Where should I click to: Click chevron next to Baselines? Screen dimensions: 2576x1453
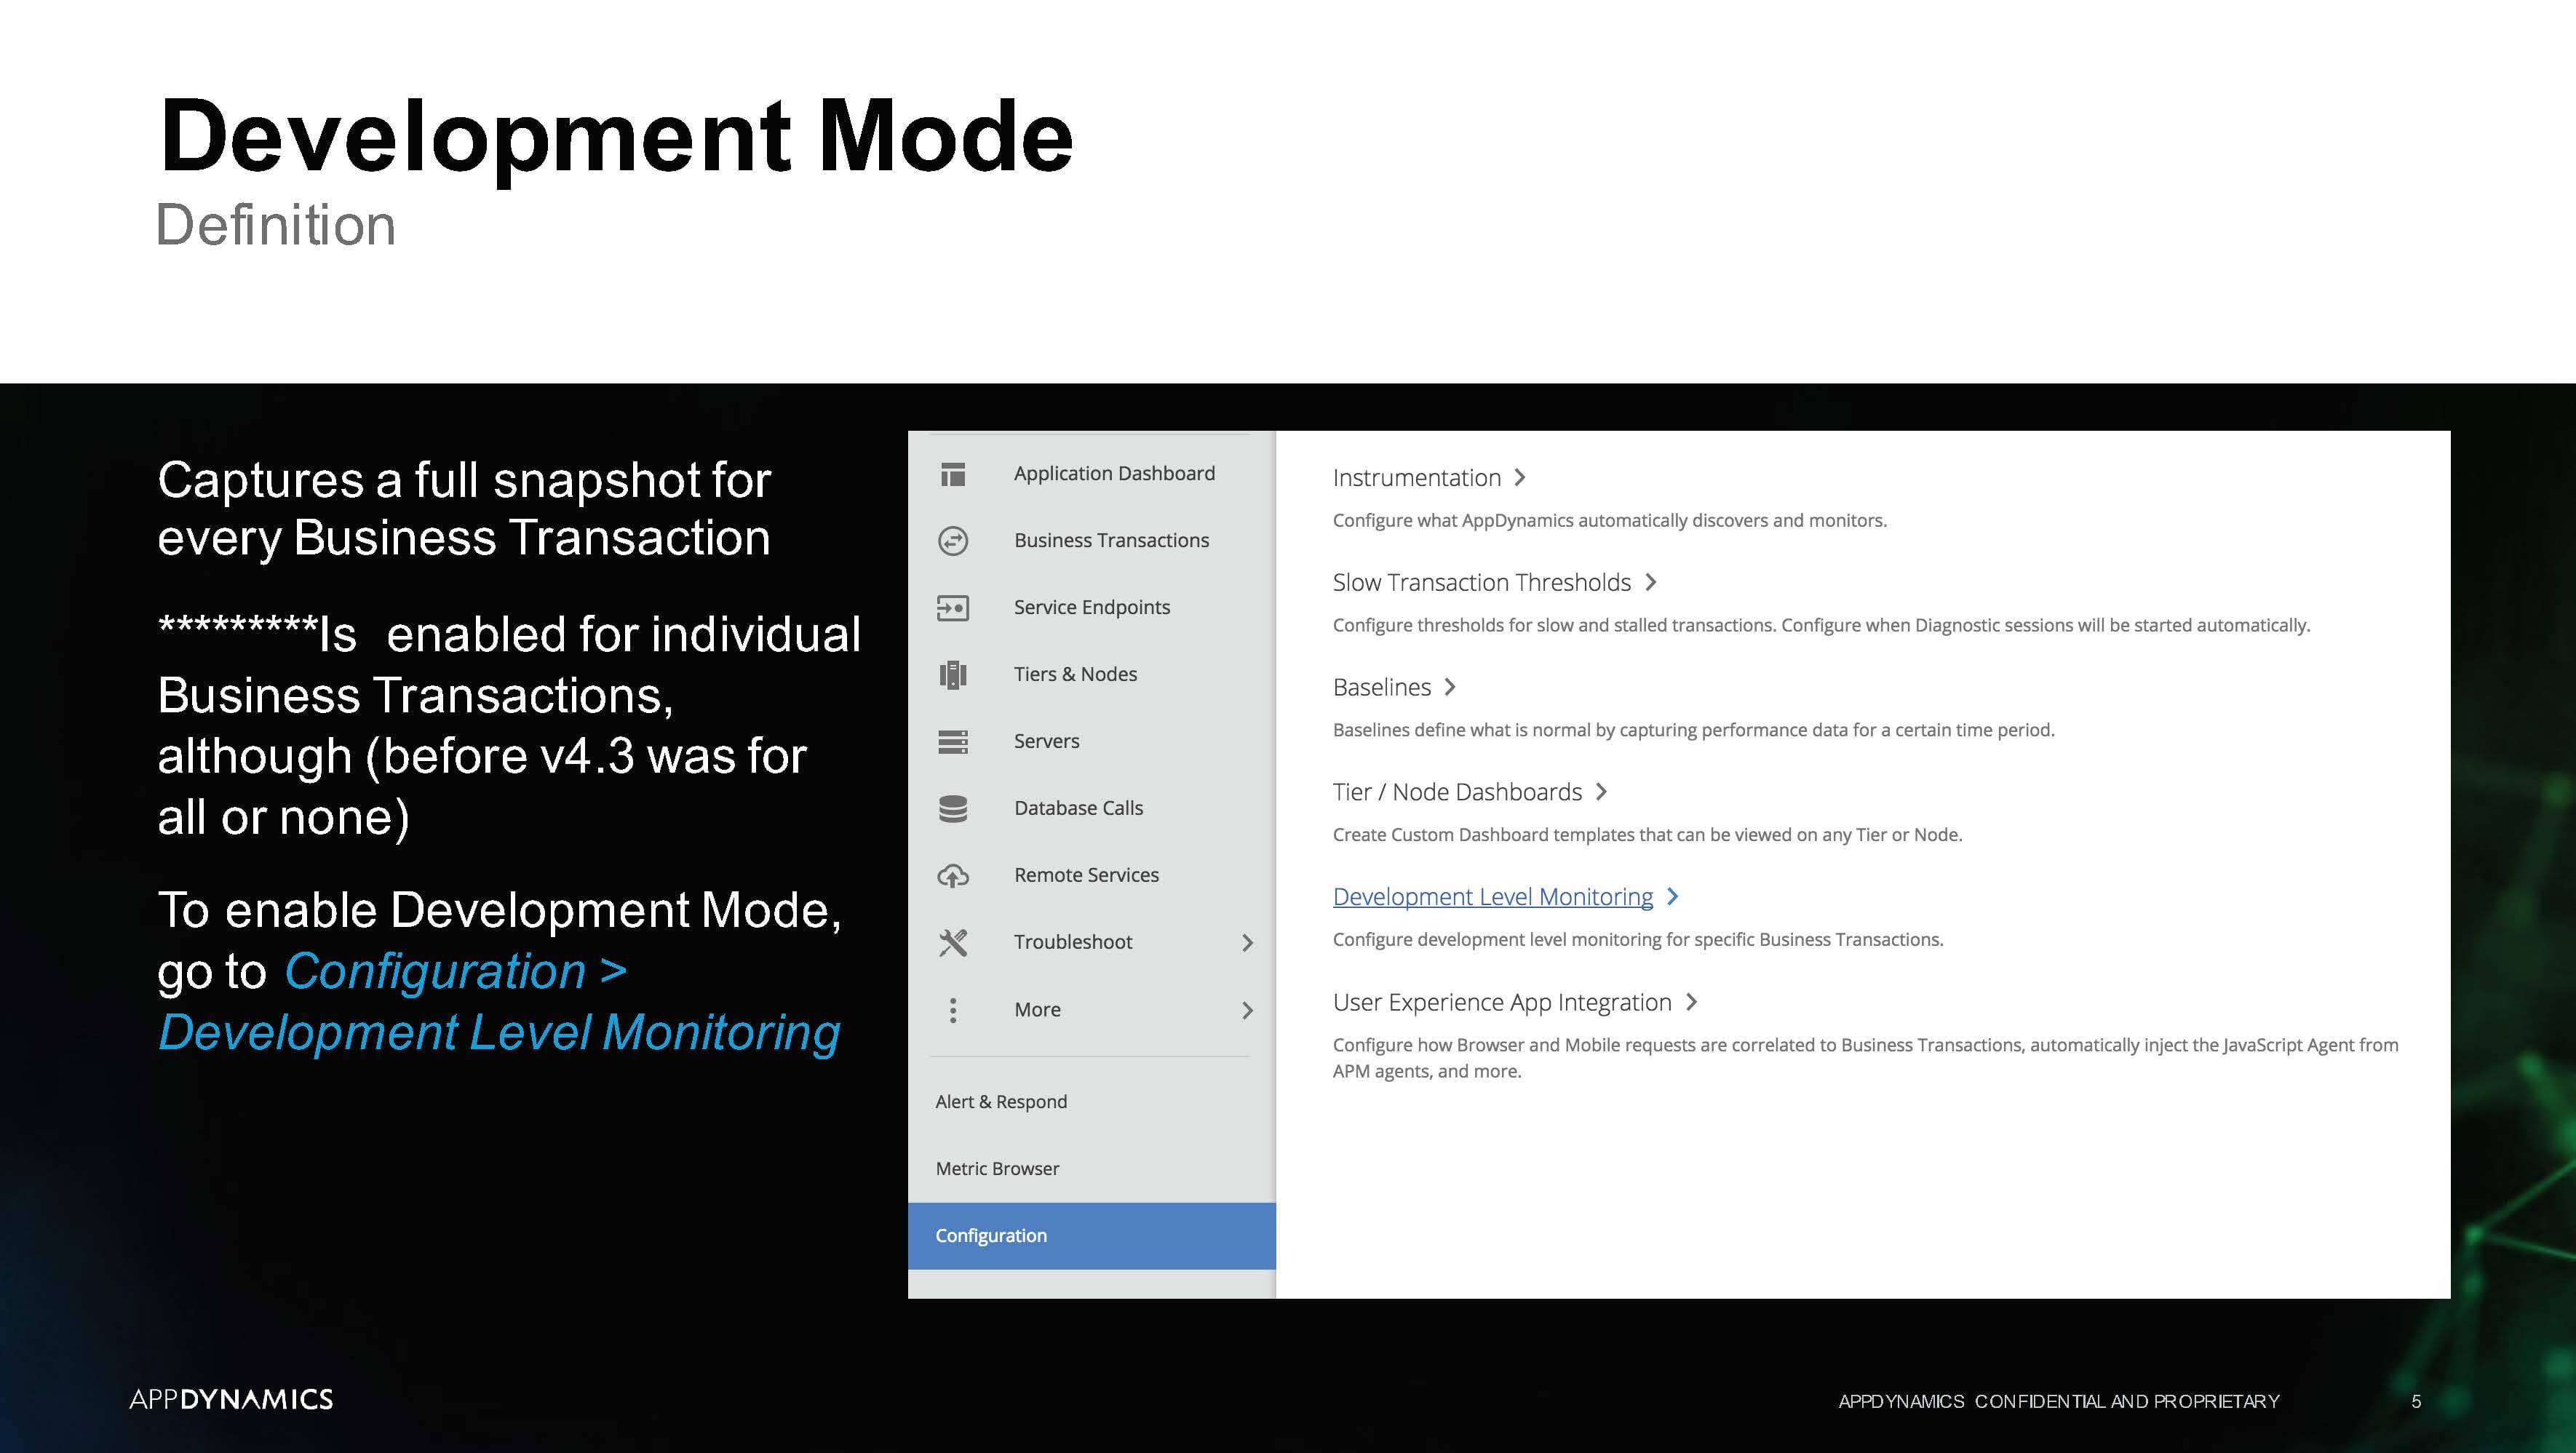click(x=1450, y=687)
